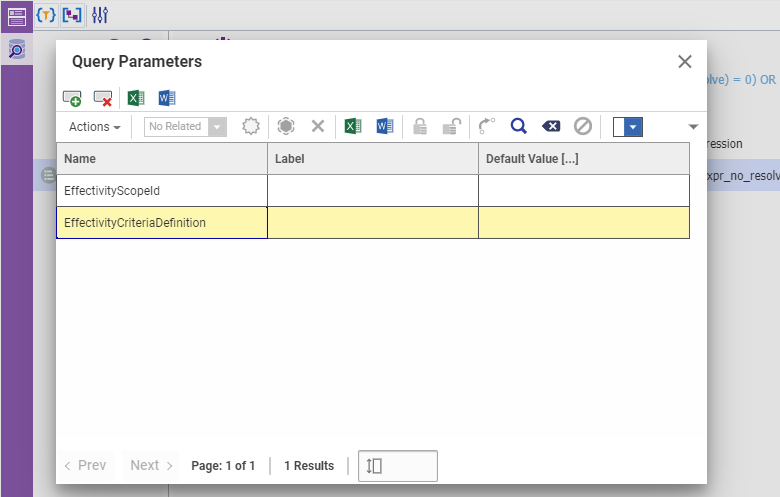
Task: Click the Default Value [...] column header
Action: click(x=584, y=159)
